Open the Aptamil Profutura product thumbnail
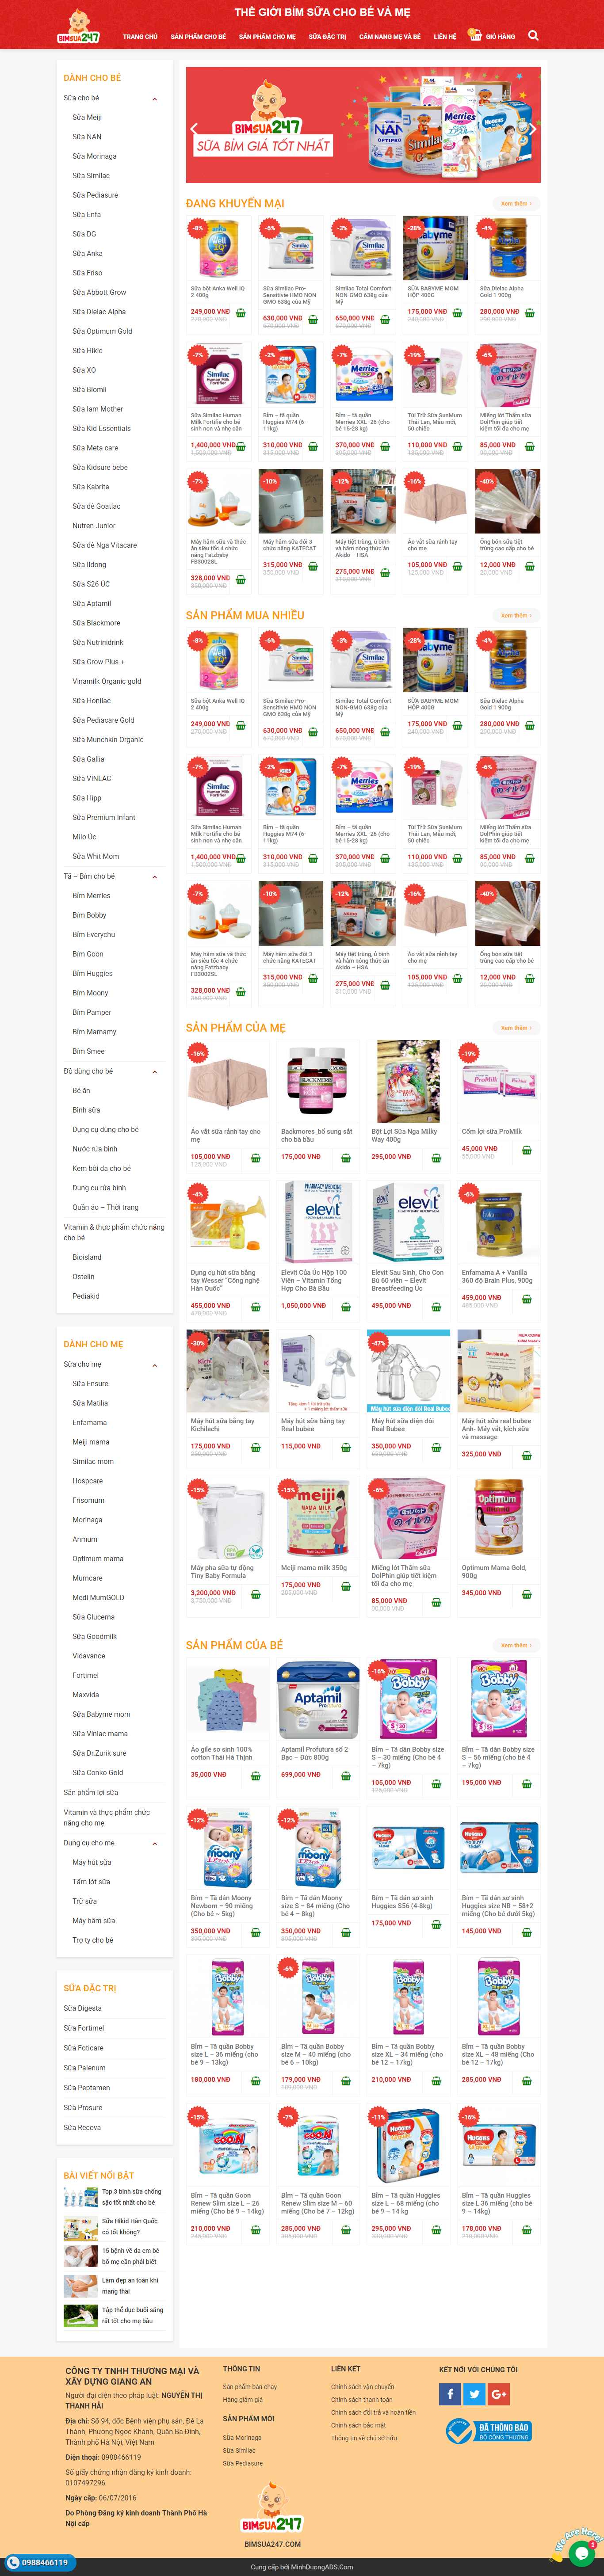 318,1701
